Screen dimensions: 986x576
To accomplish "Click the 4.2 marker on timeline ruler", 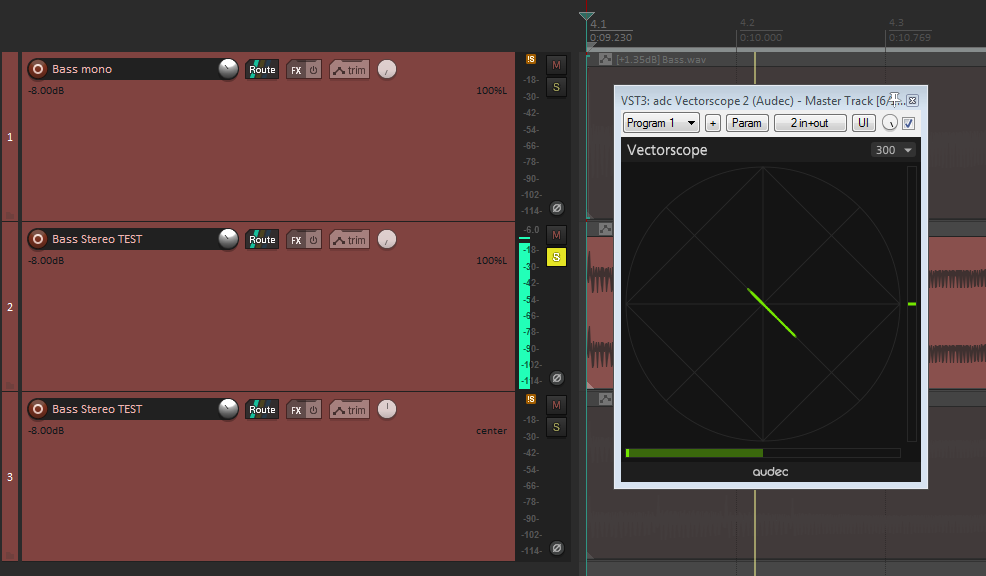I will tap(747, 23).
